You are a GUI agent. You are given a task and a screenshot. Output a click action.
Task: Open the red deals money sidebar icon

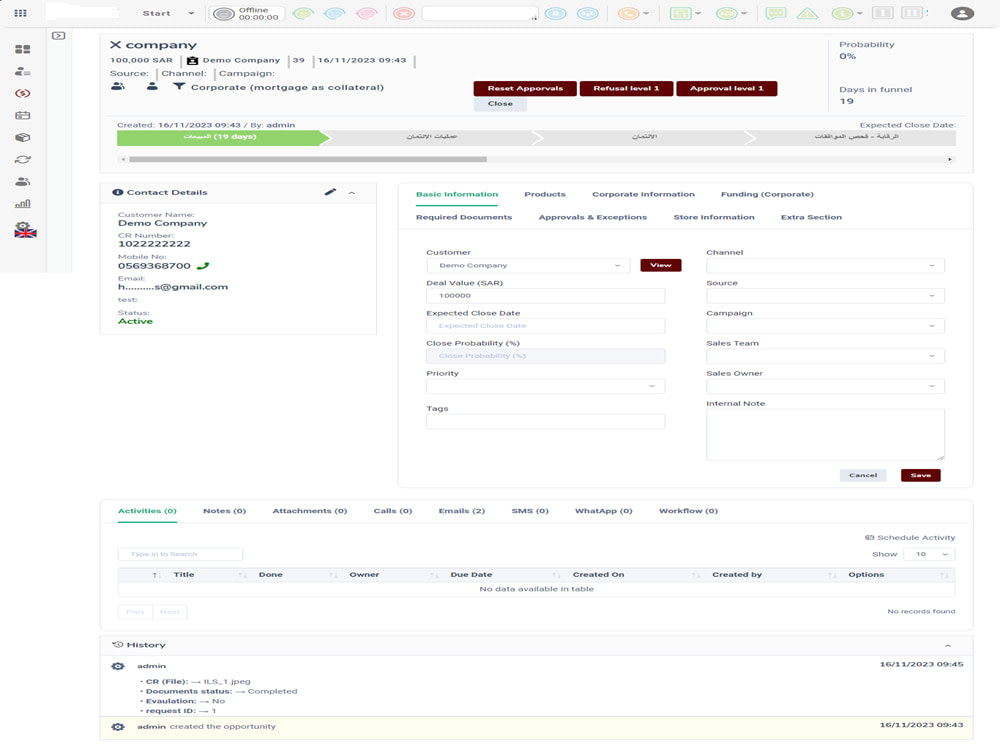23,93
